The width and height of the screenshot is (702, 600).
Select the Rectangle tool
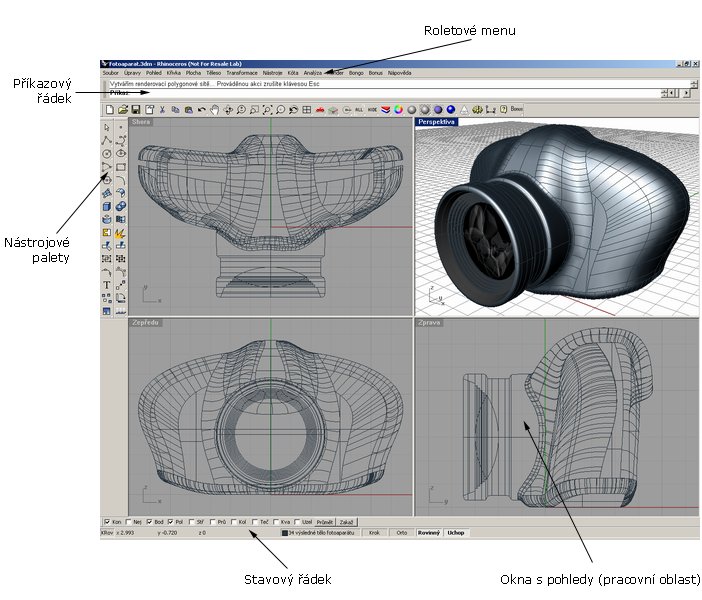(120, 167)
